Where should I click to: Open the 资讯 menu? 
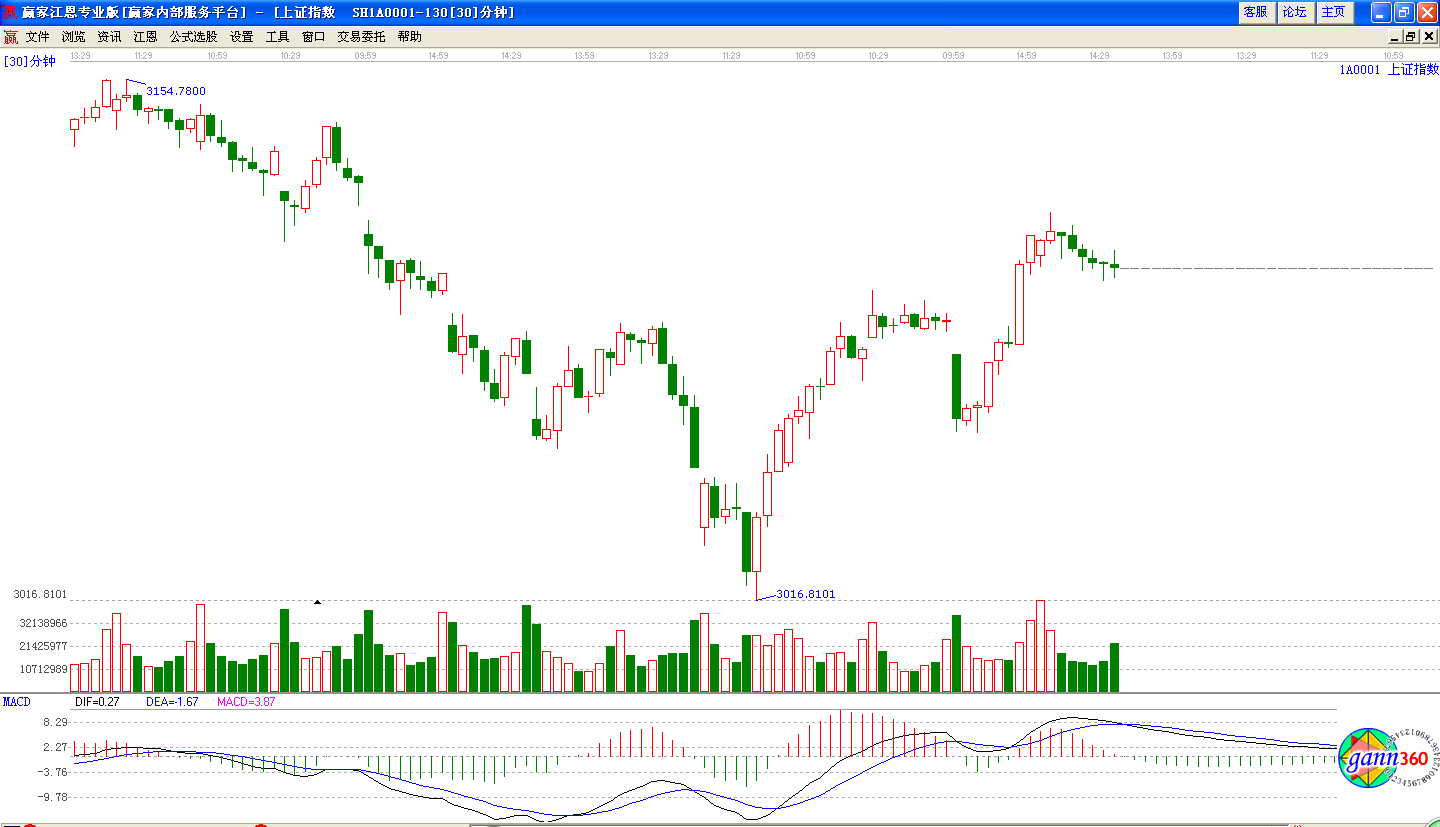click(x=109, y=36)
